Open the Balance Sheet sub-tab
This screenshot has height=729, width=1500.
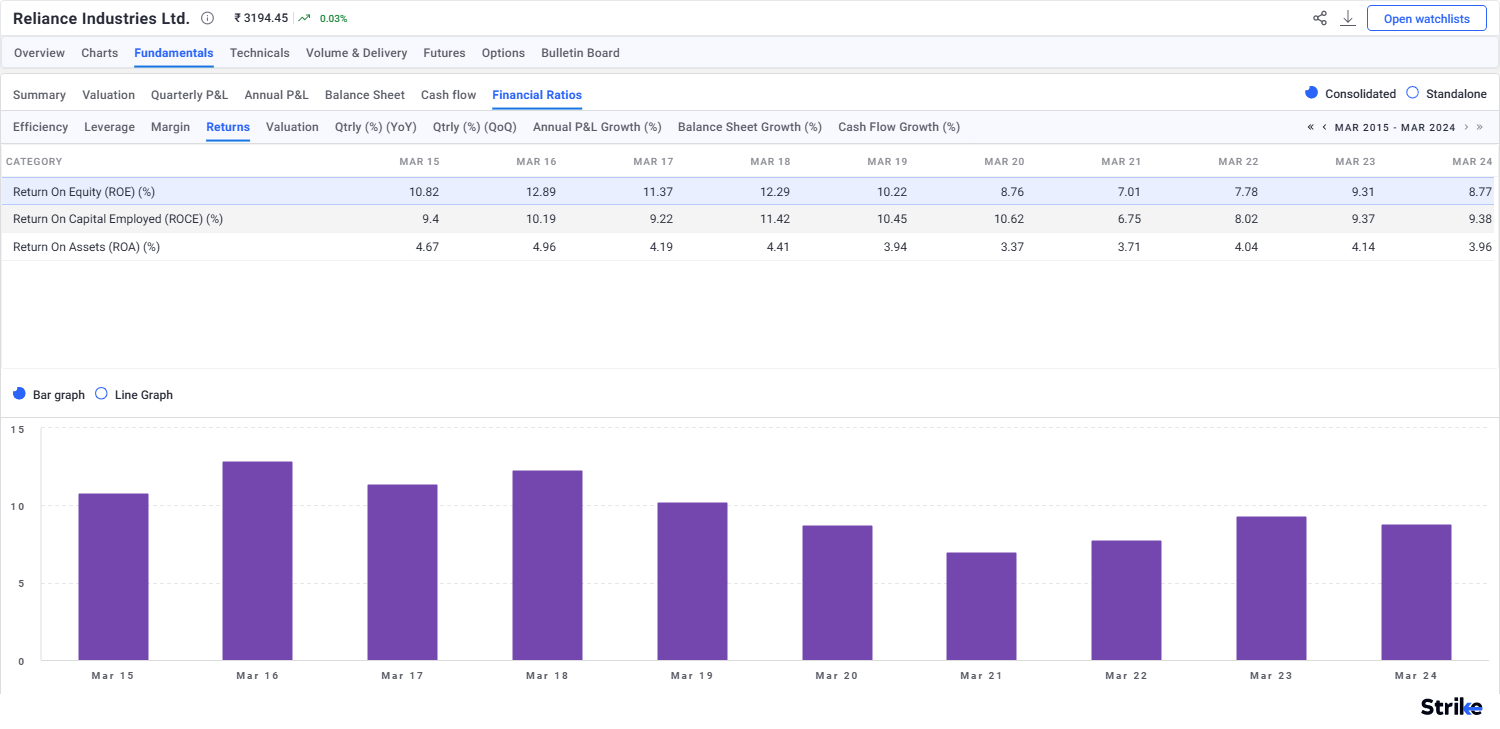365,95
